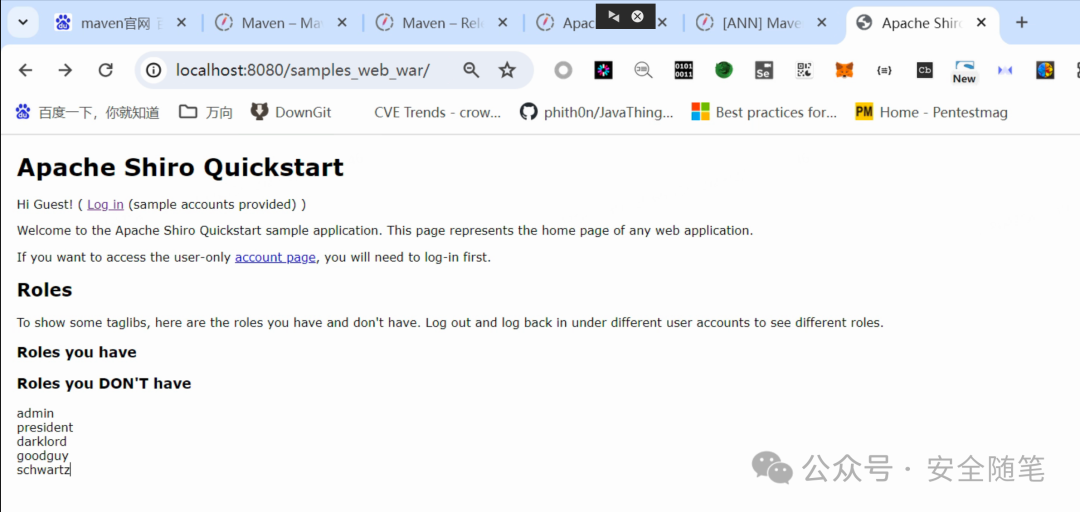
Task: Open the QR code extension
Action: coord(804,70)
